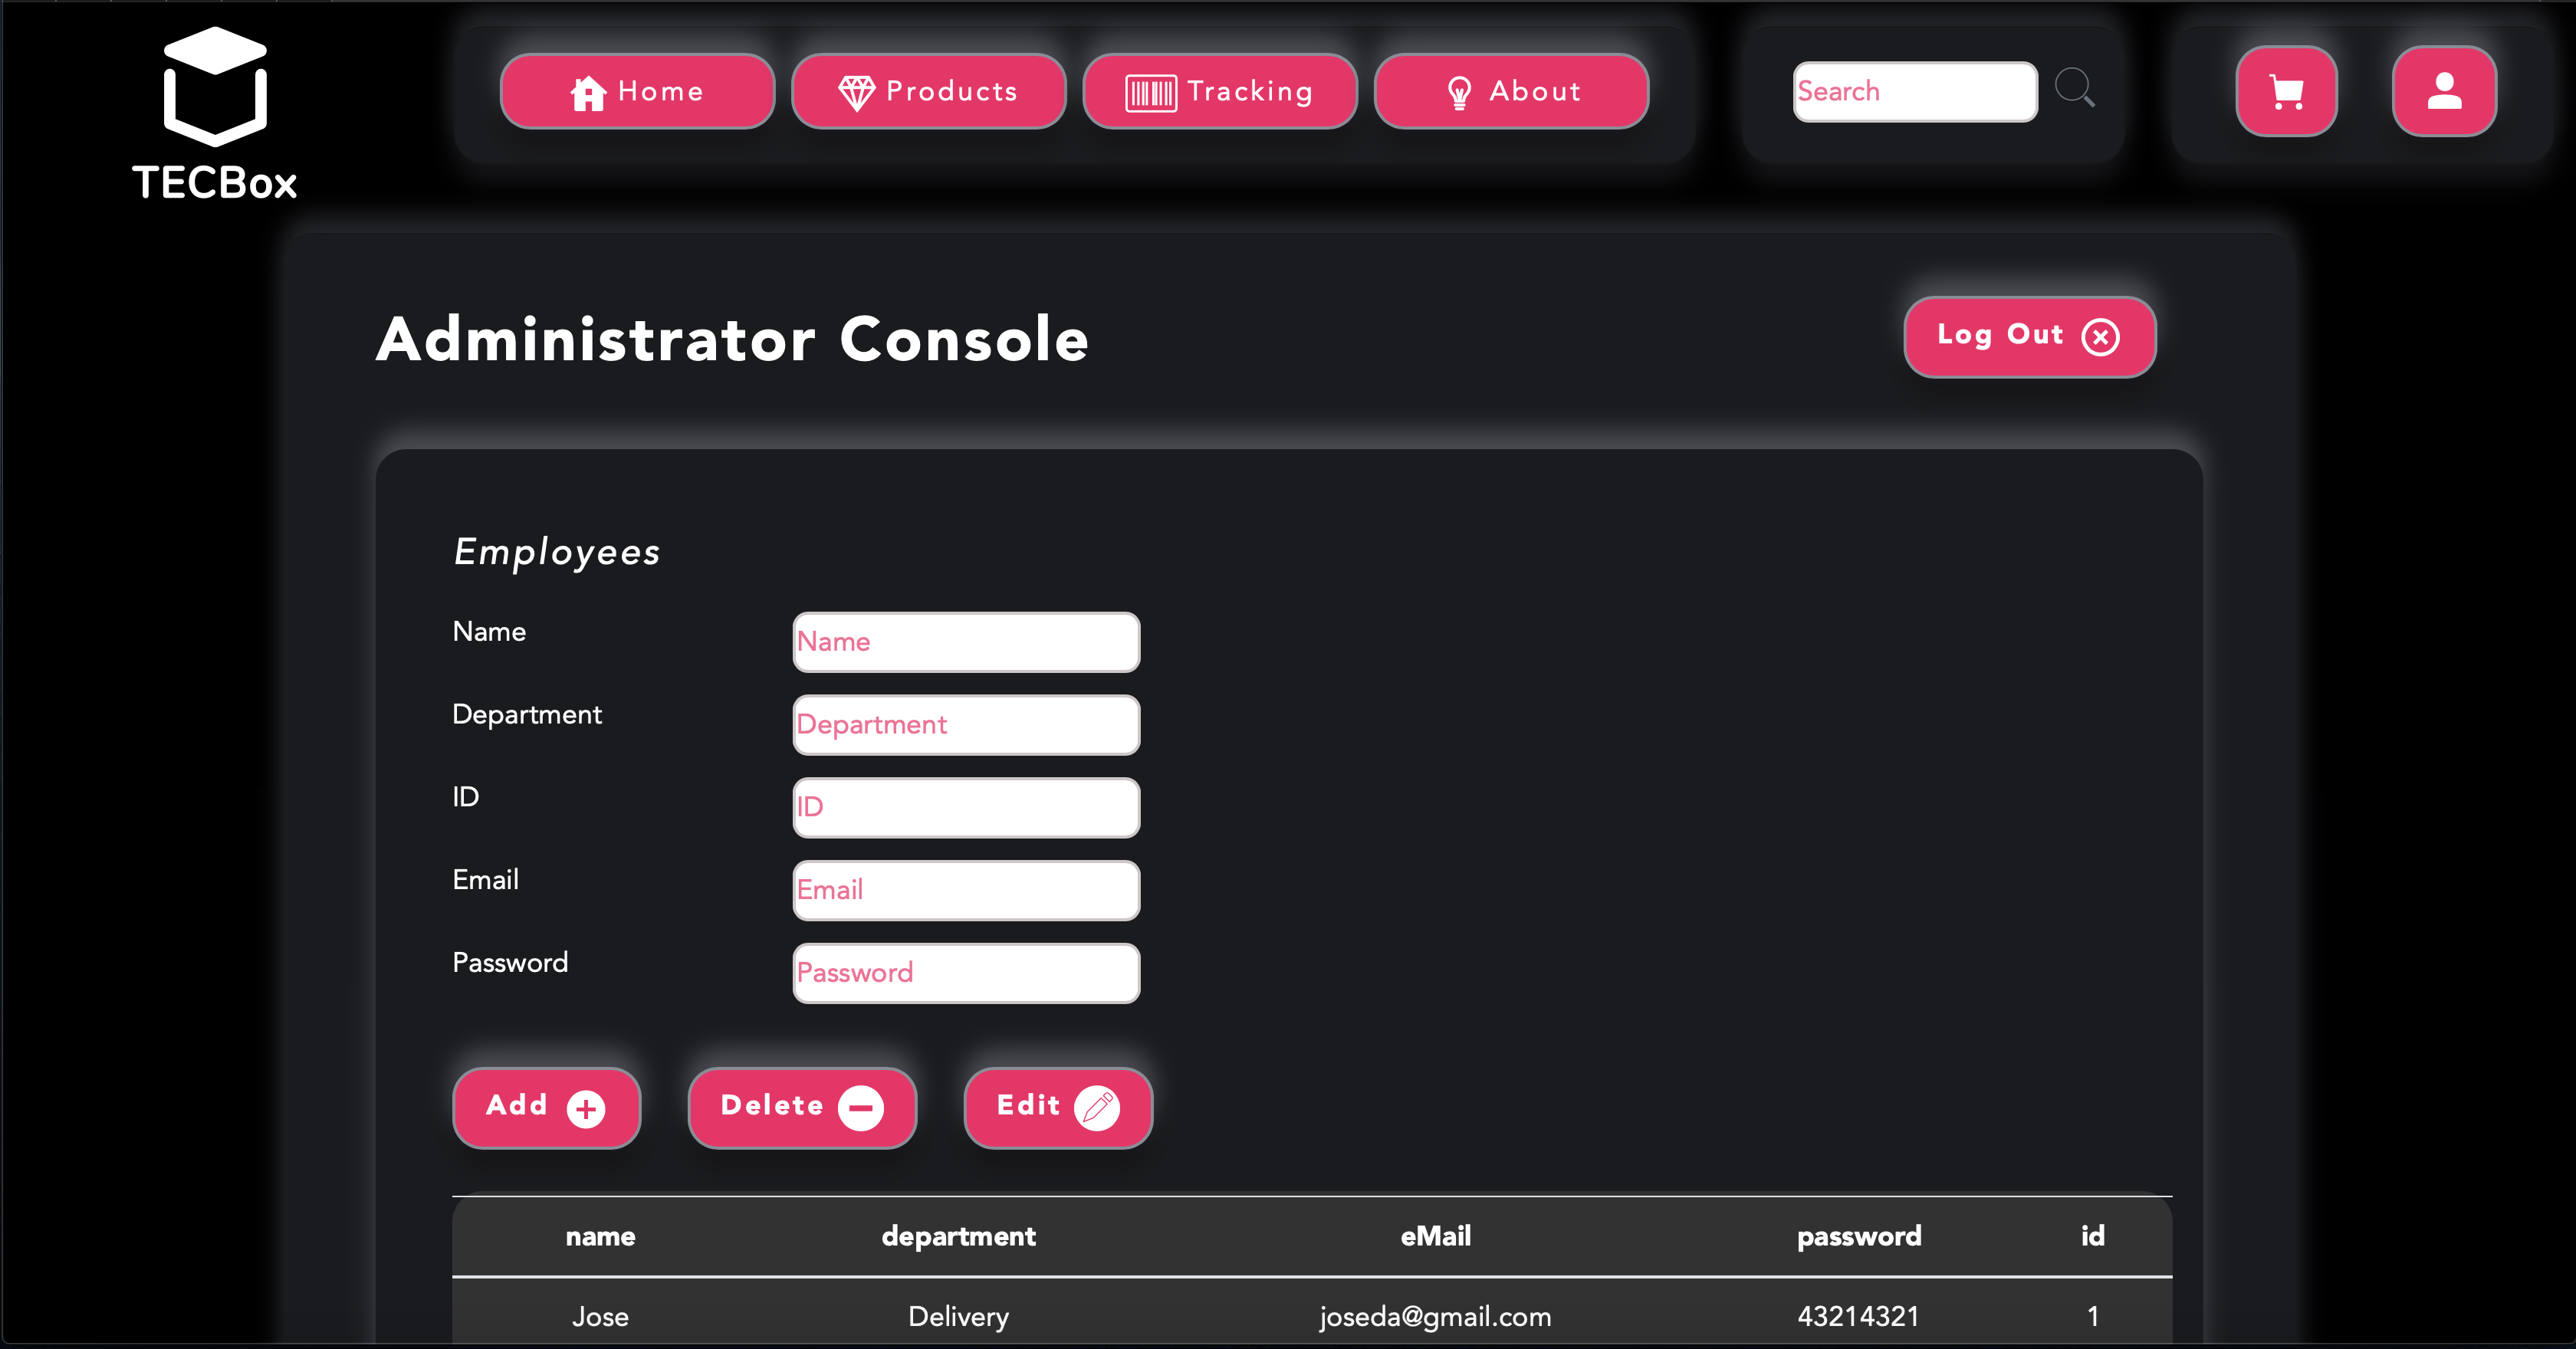The width and height of the screenshot is (2576, 1349).
Task: Open the About page
Action: (1511, 91)
